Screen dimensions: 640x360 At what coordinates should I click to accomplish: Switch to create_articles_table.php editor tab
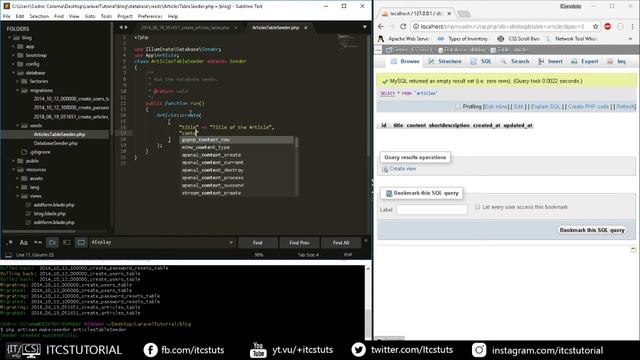tap(185, 28)
